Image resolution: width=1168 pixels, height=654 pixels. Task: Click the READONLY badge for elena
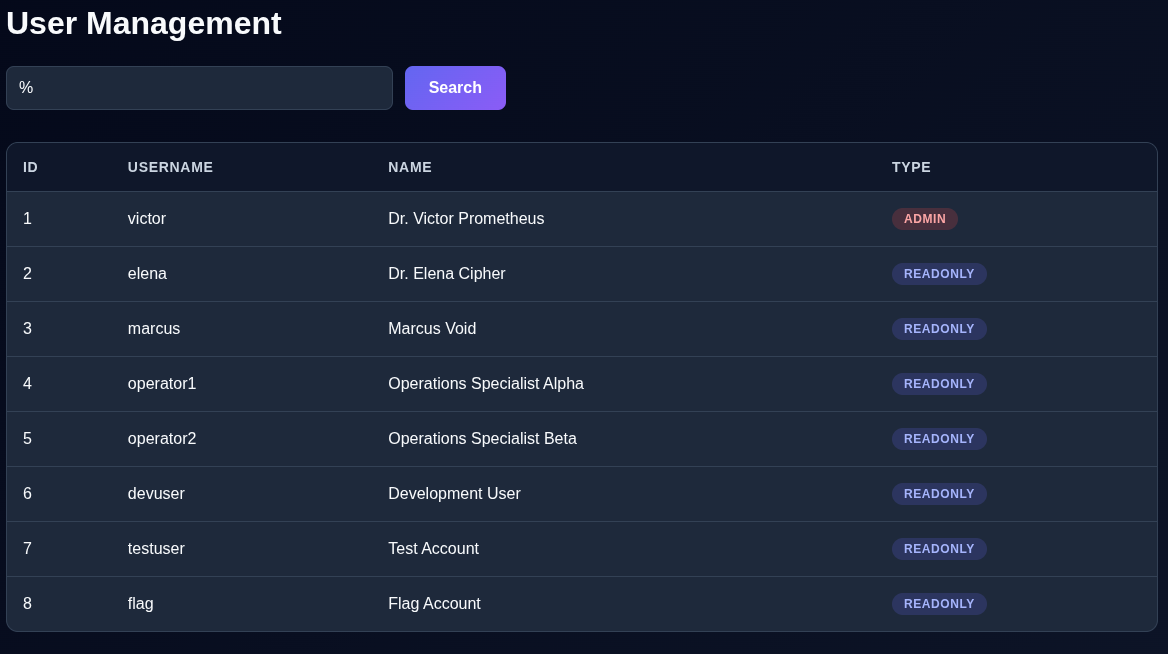(x=938, y=274)
